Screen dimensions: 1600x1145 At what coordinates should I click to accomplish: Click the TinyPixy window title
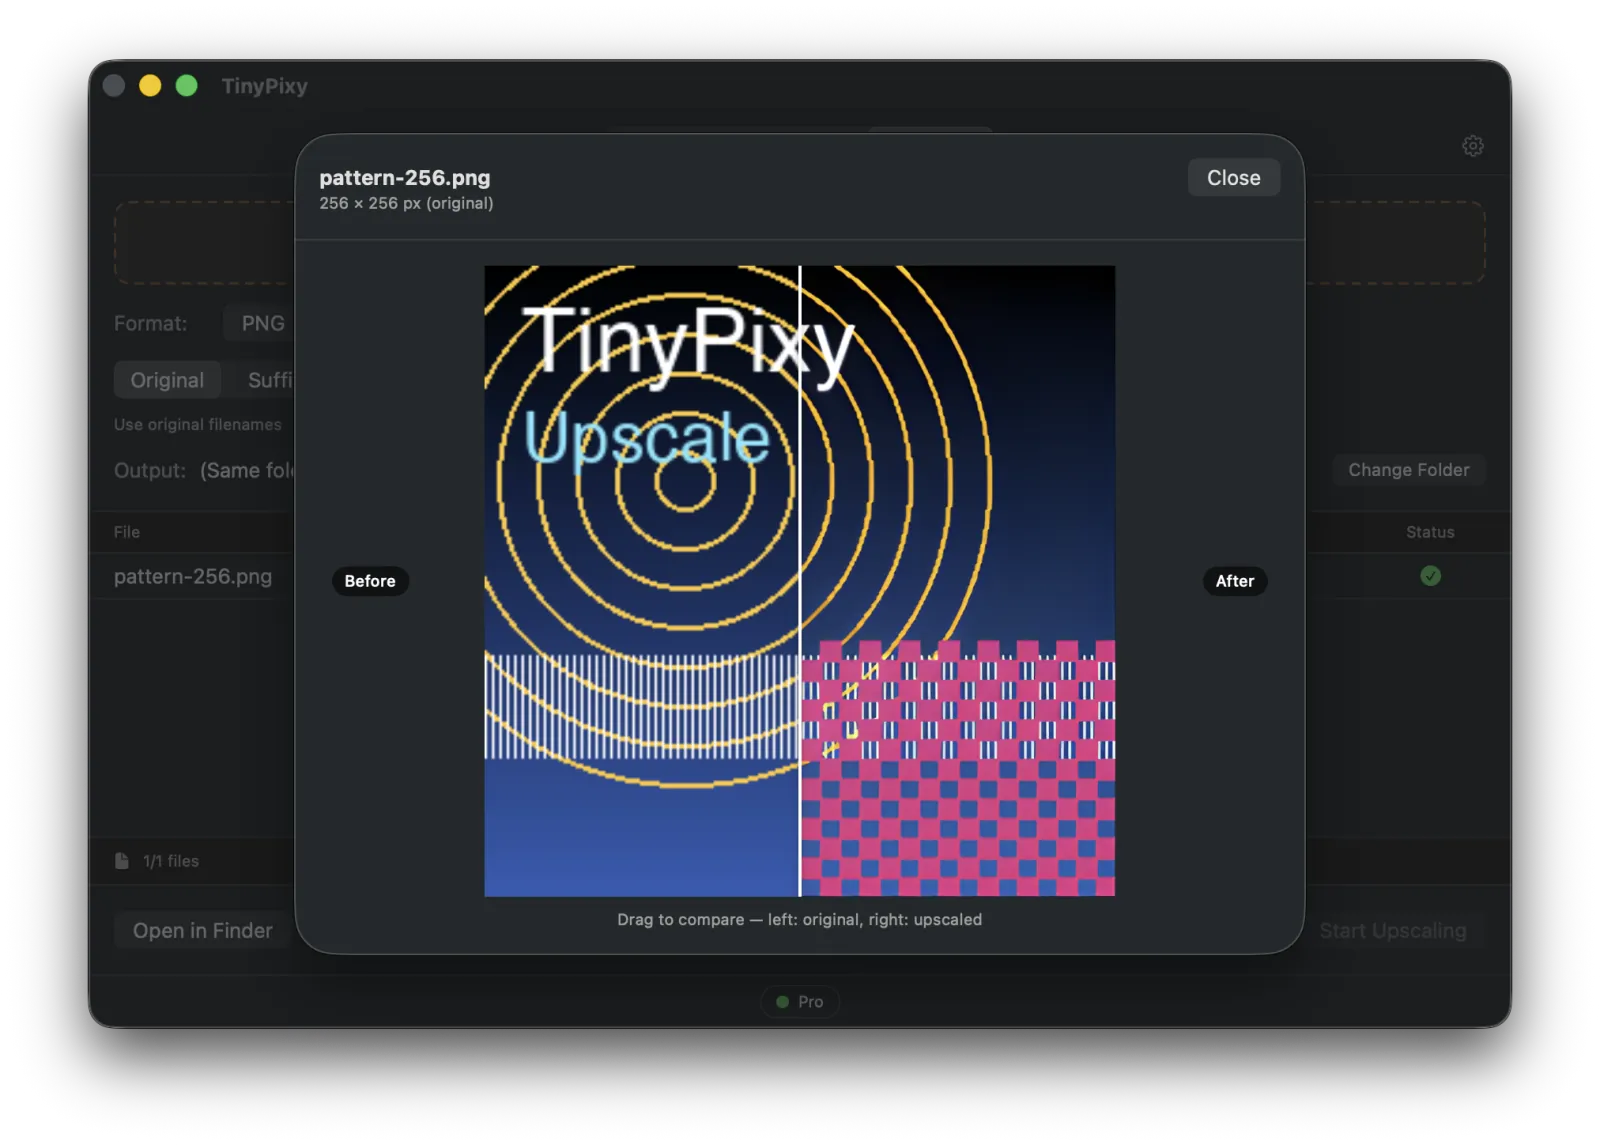264,86
